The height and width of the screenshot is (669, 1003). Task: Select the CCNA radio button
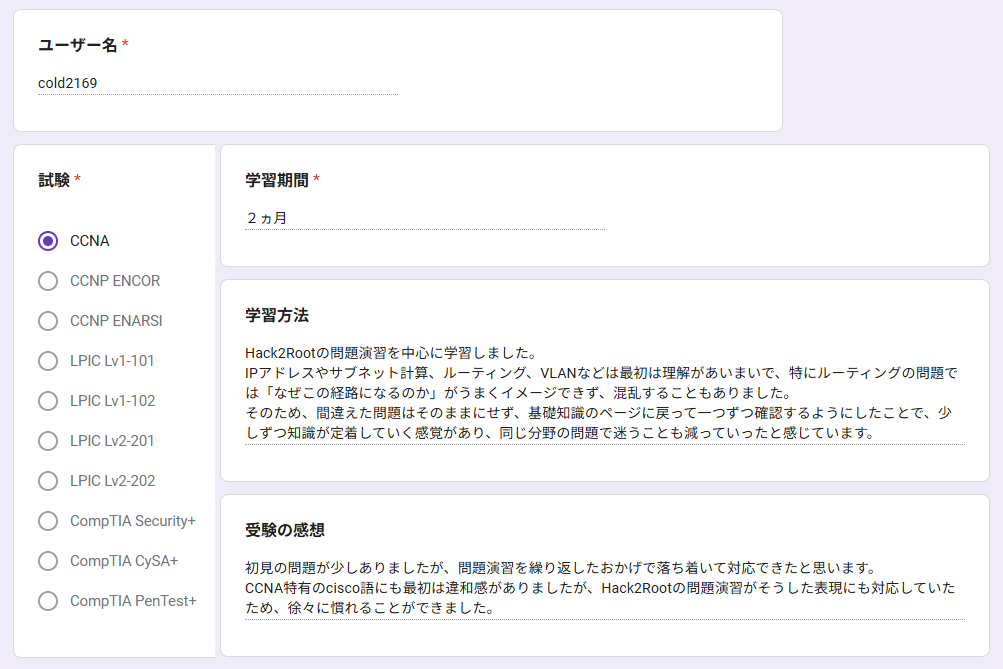tap(48, 241)
